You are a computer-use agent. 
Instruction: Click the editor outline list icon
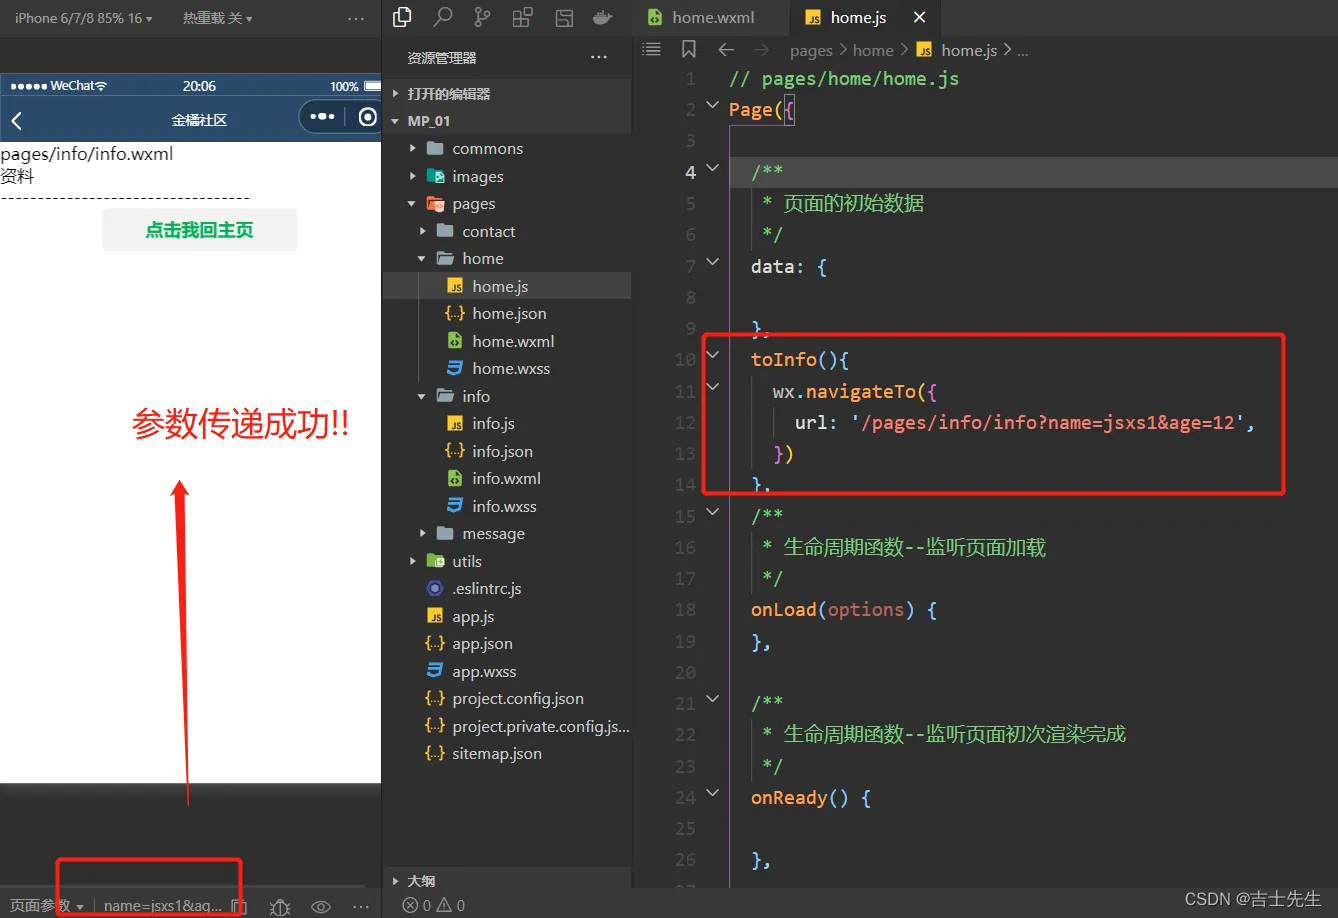(652, 48)
